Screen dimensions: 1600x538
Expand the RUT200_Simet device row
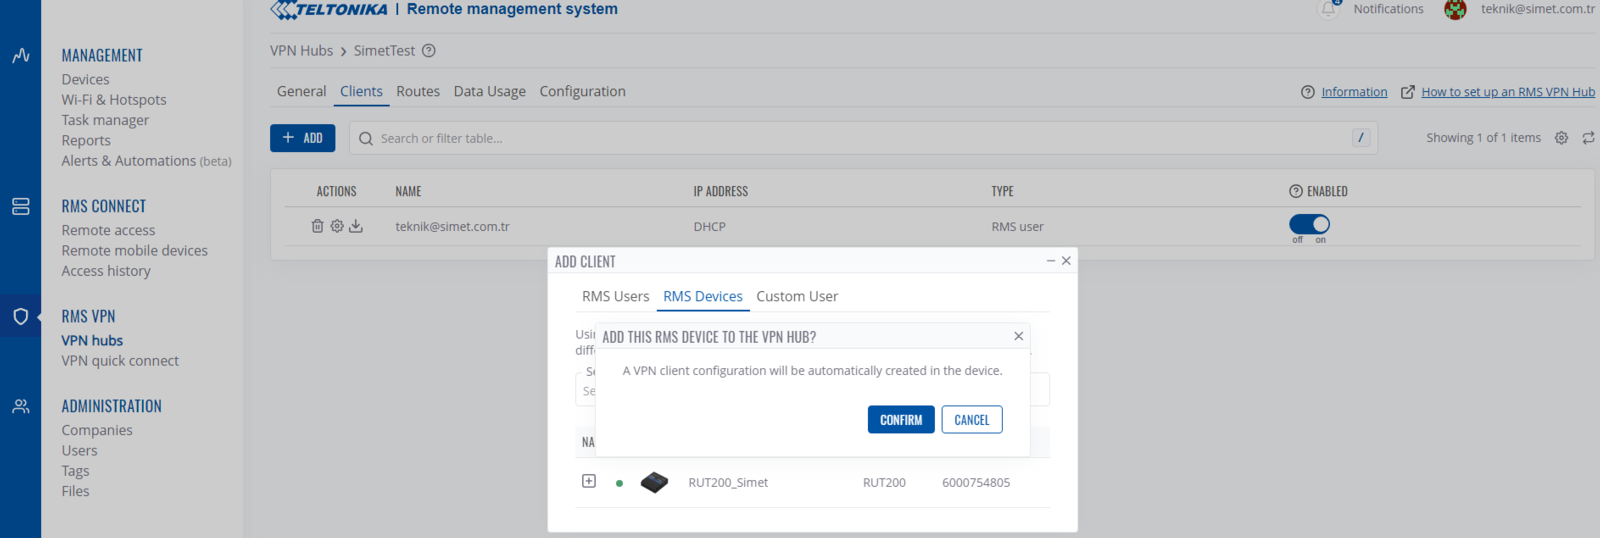[589, 481]
